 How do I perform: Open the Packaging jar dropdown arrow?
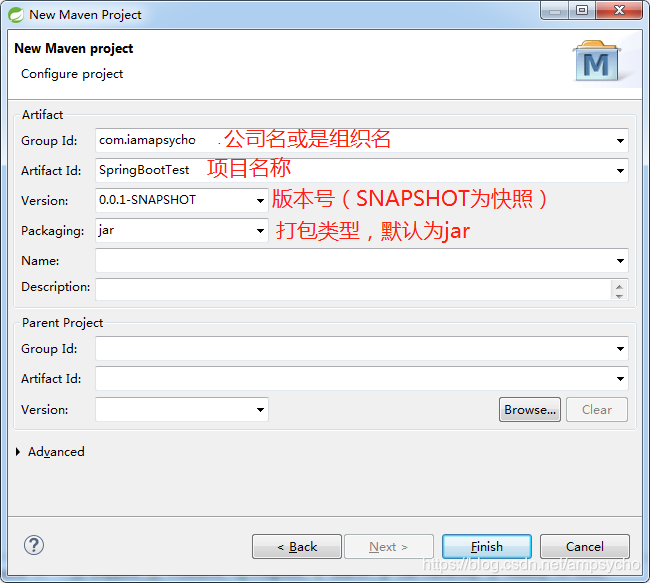[260, 231]
